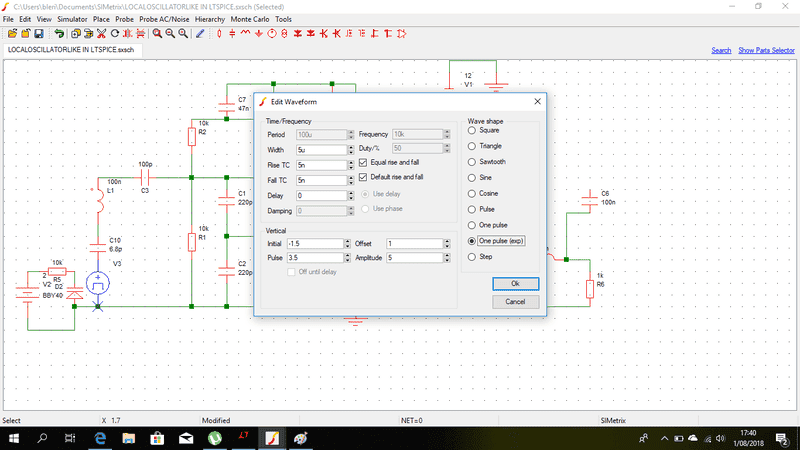
Task: Click the Show Parts Selector link
Action: click(x=766, y=50)
